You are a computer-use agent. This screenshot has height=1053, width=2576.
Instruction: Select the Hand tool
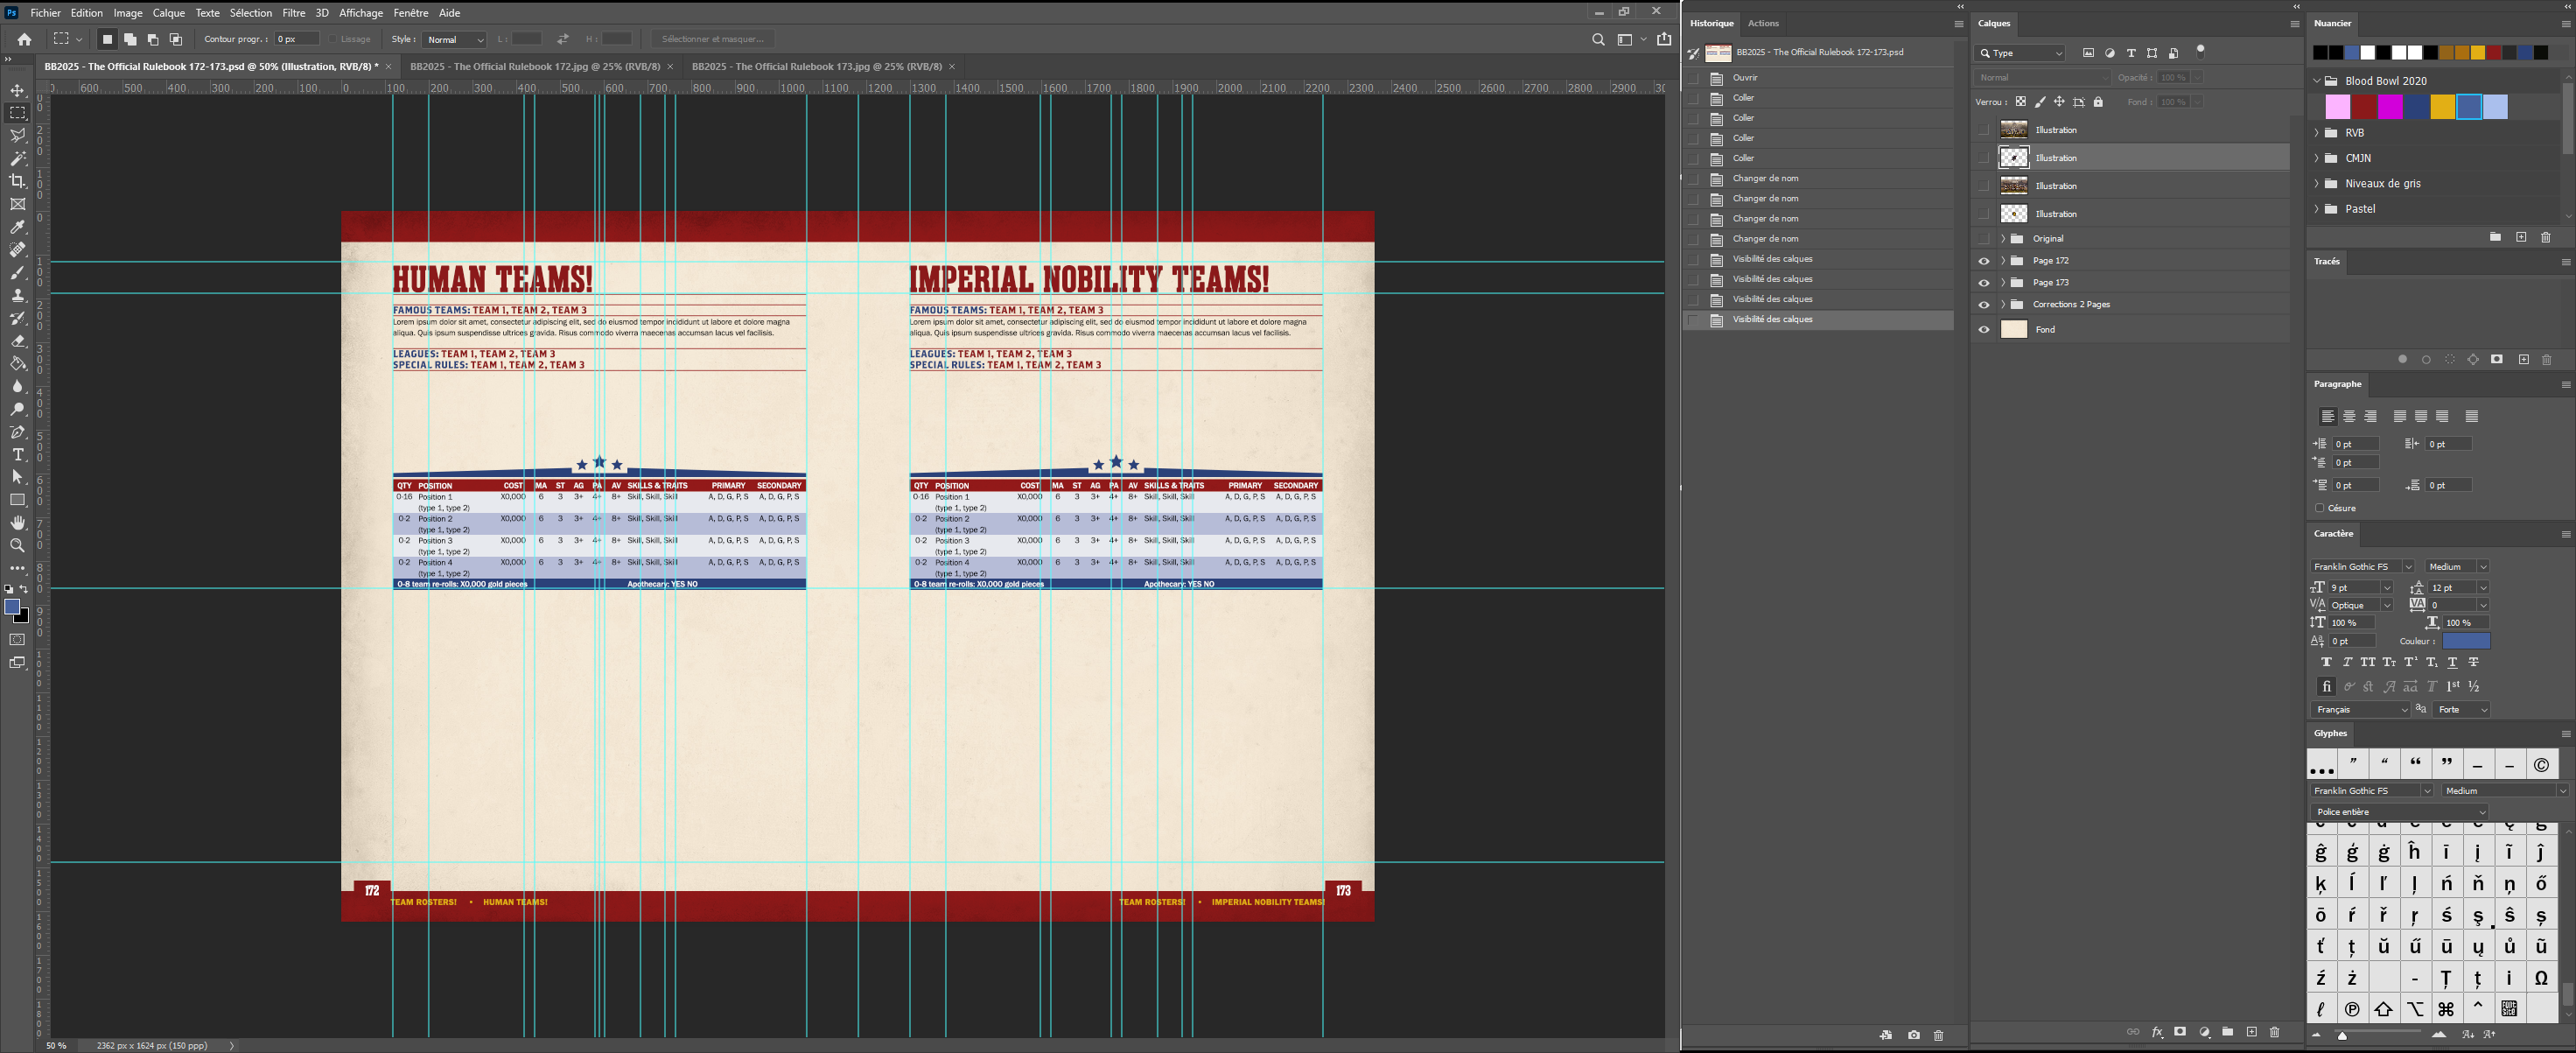(17, 523)
